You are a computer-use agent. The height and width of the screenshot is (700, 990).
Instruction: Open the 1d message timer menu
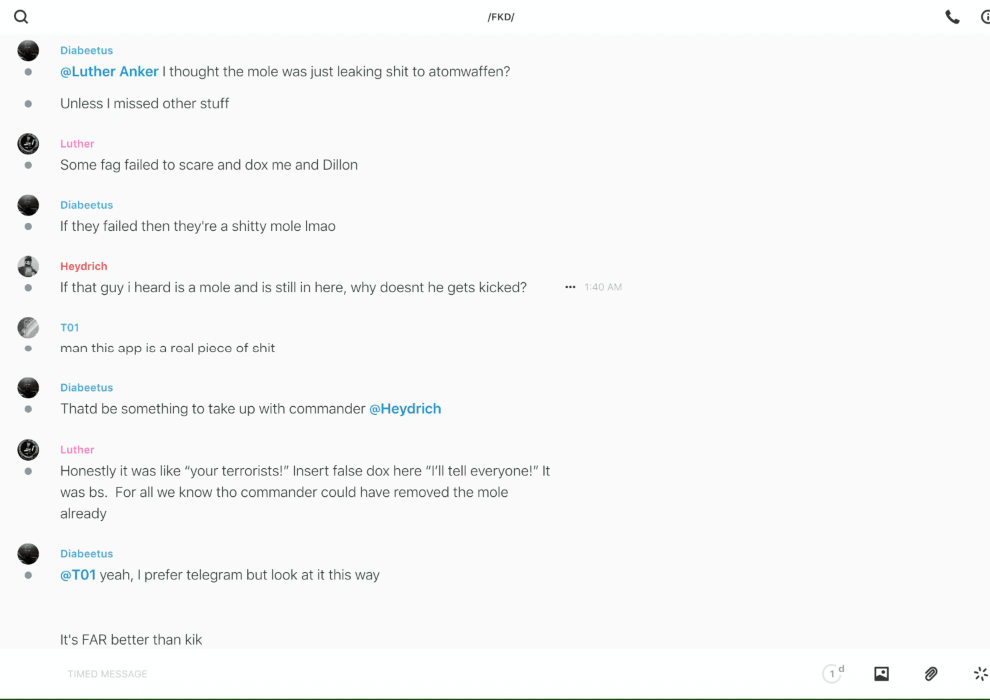(x=833, y=674)
